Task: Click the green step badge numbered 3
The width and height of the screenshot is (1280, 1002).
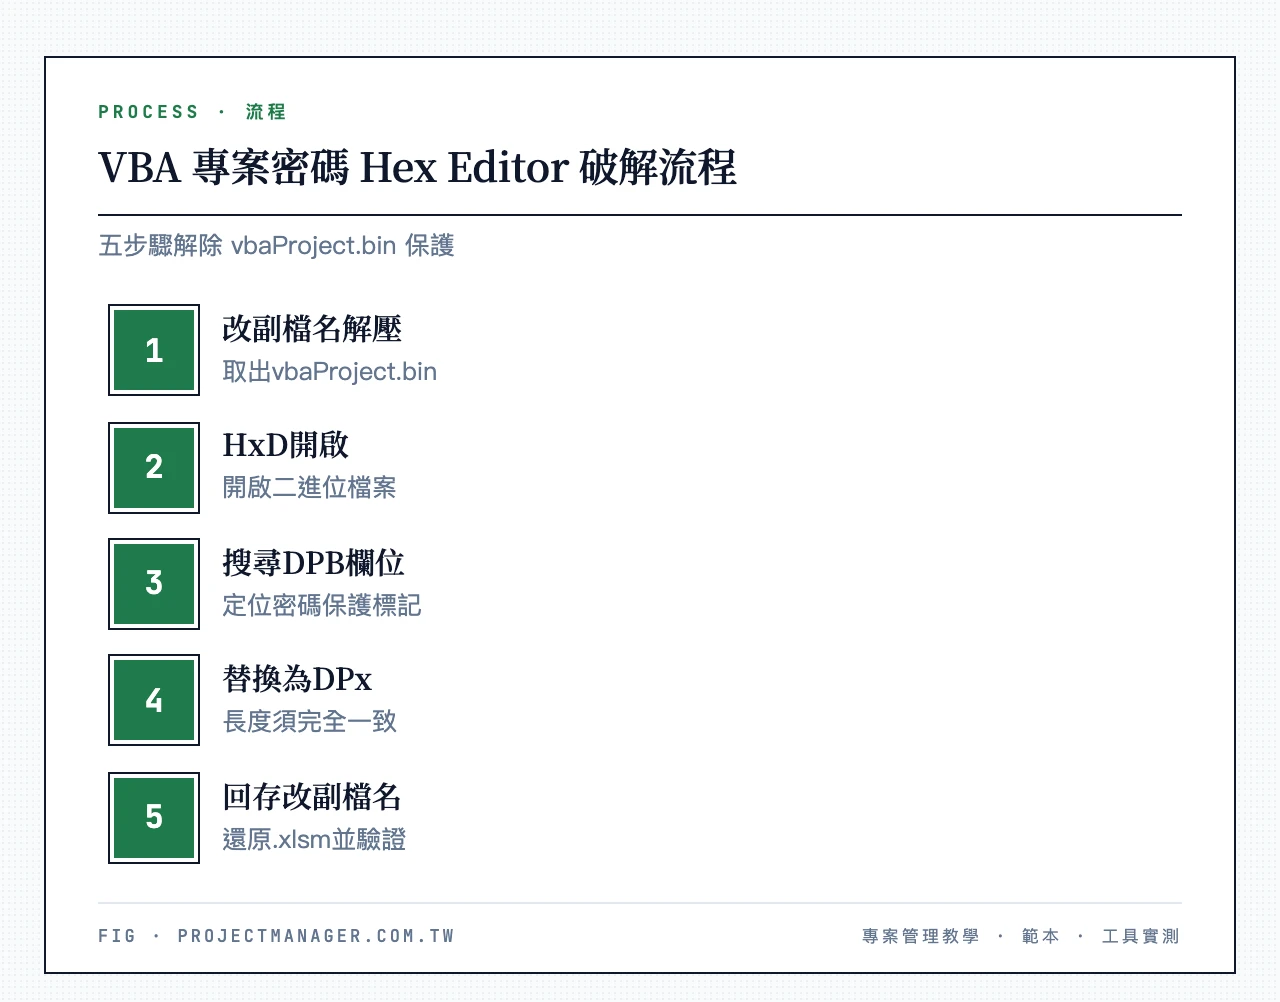Action: tap(154, 584)
